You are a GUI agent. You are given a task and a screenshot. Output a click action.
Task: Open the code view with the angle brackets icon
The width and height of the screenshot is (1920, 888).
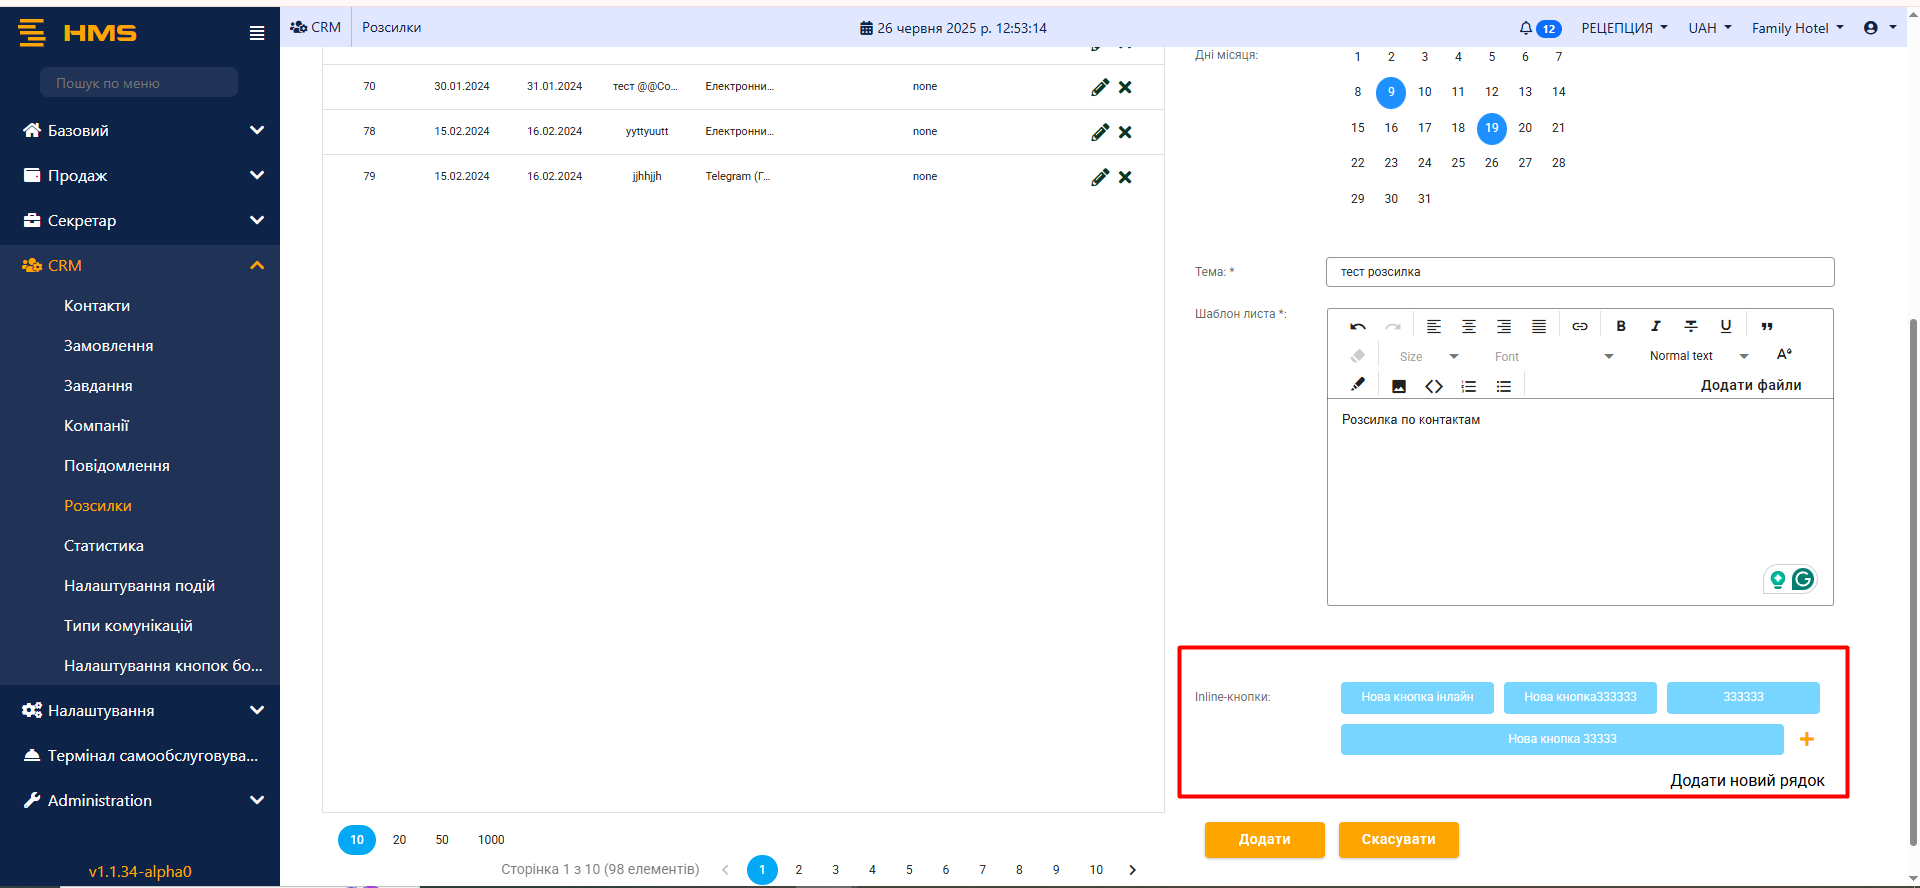[1433, 386]
